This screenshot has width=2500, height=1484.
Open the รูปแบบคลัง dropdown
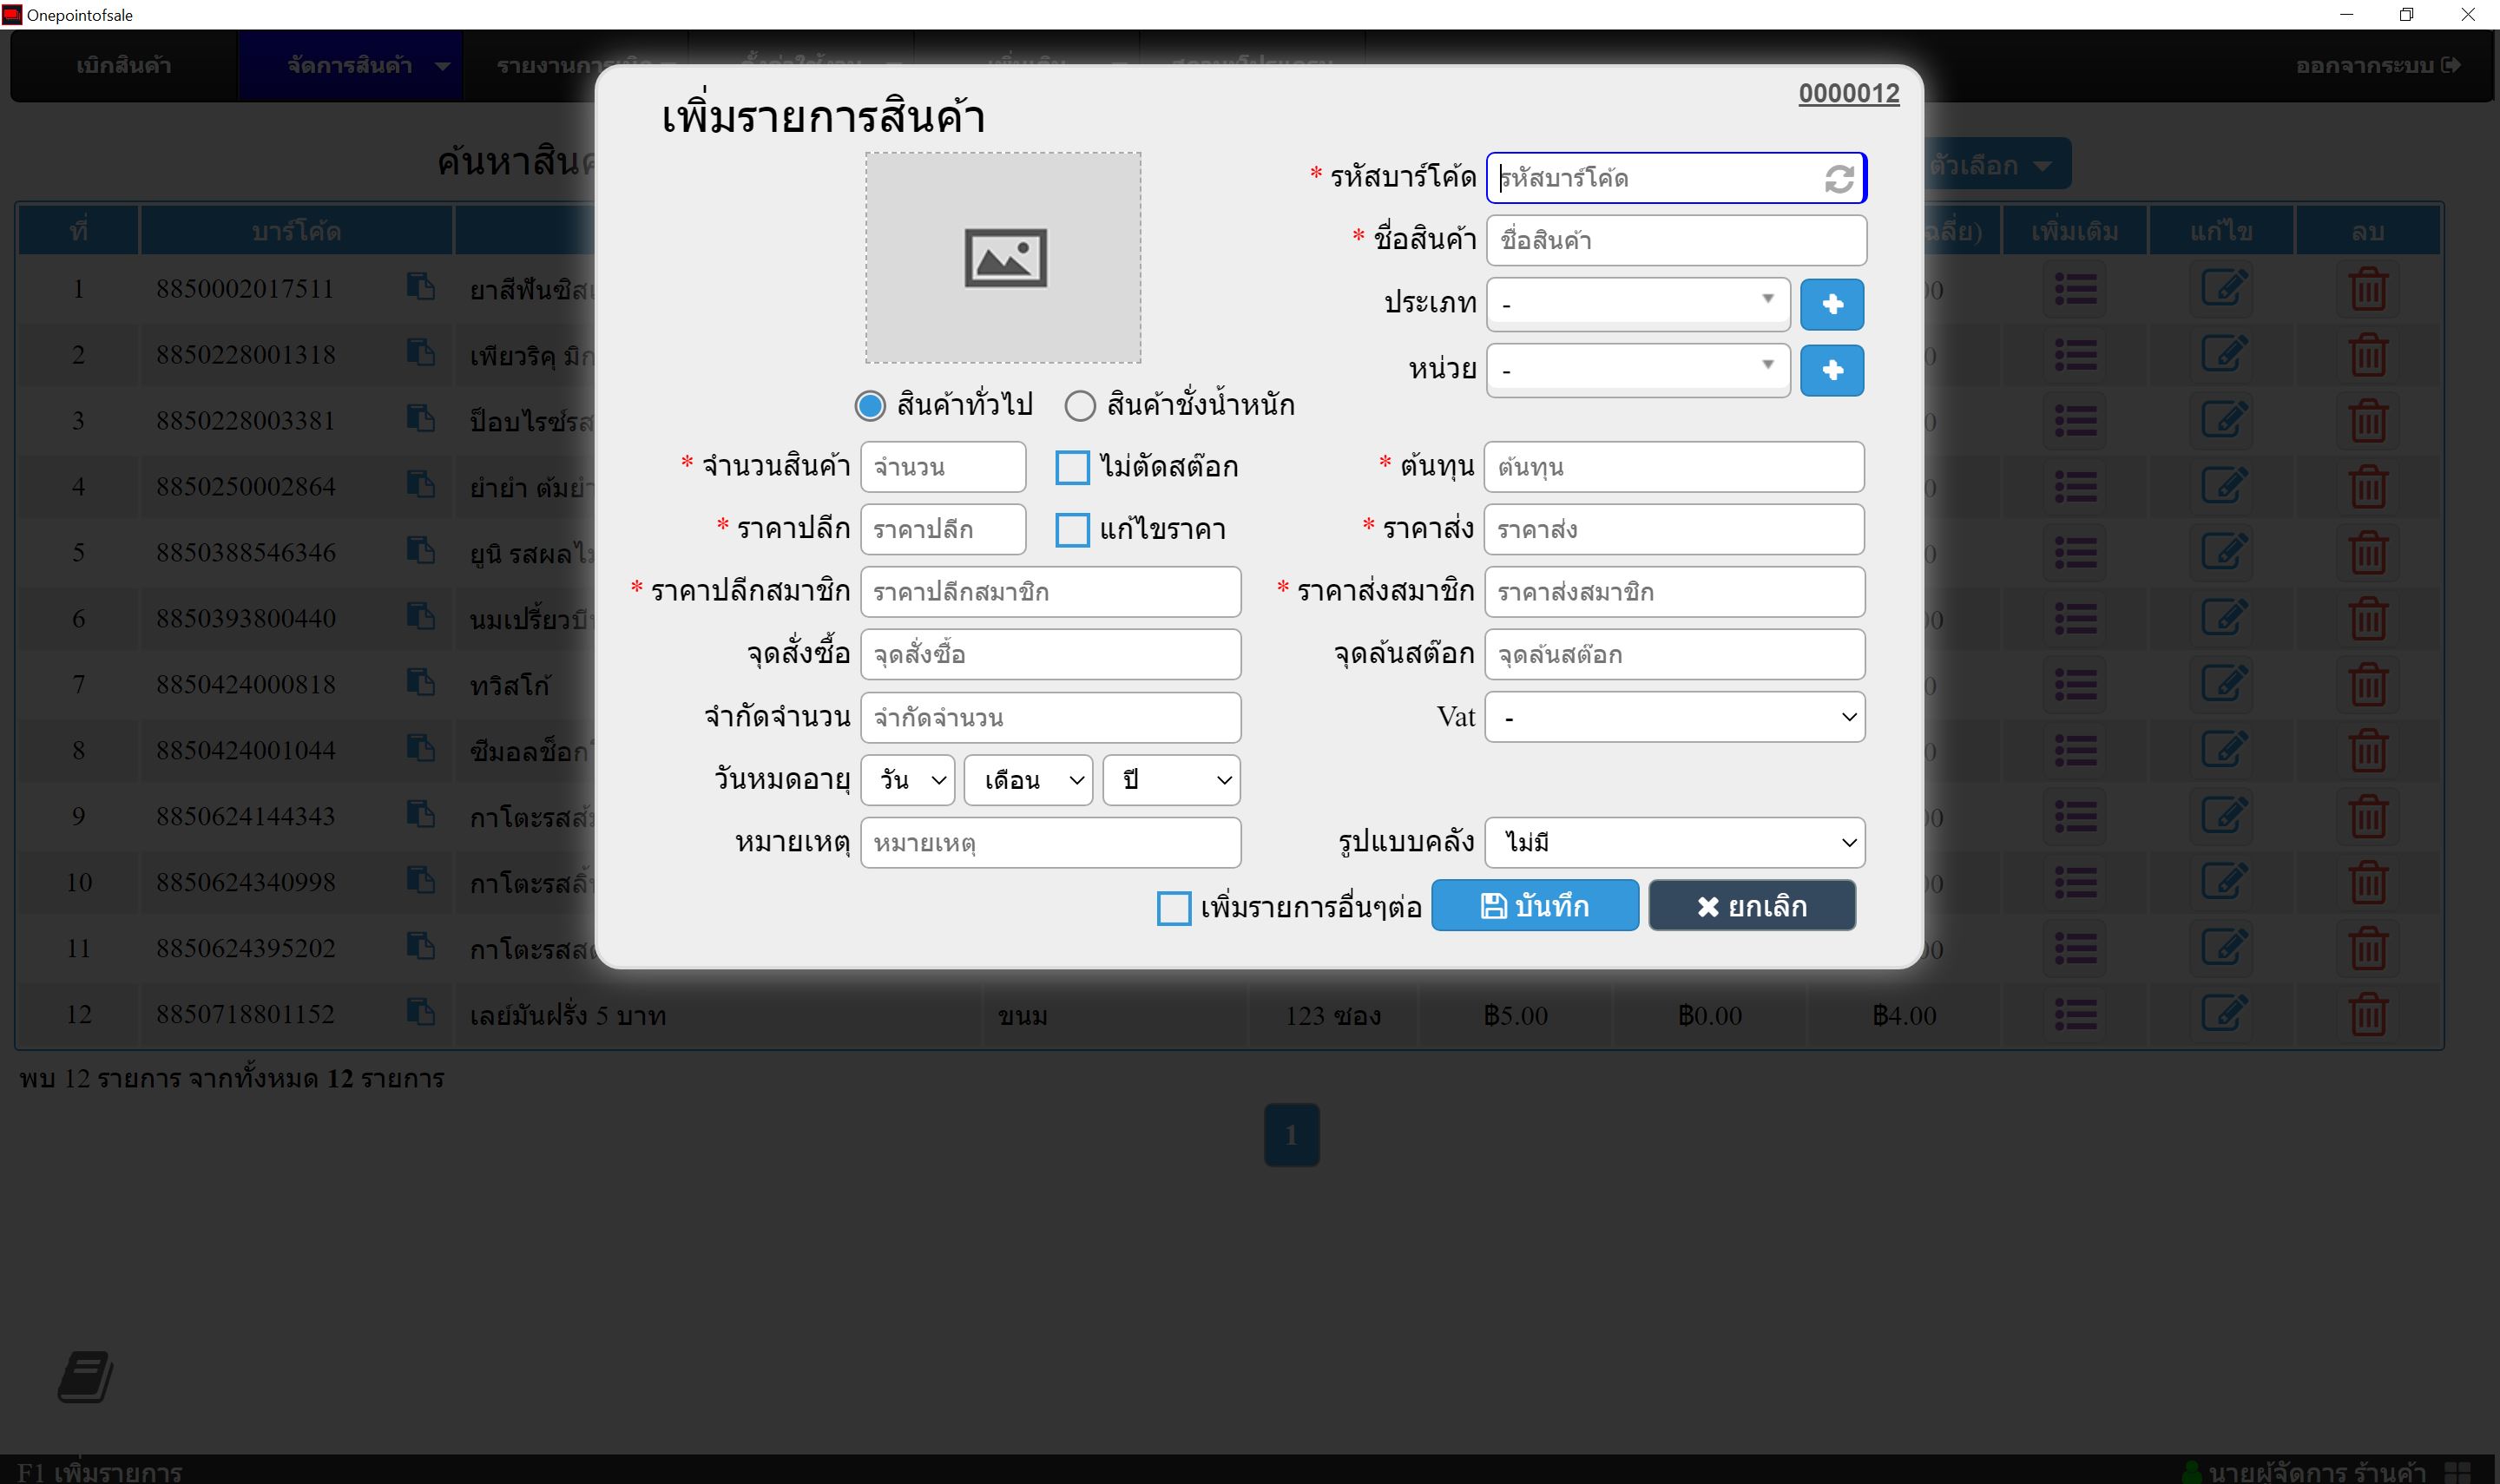click(x=1675, y=843)
